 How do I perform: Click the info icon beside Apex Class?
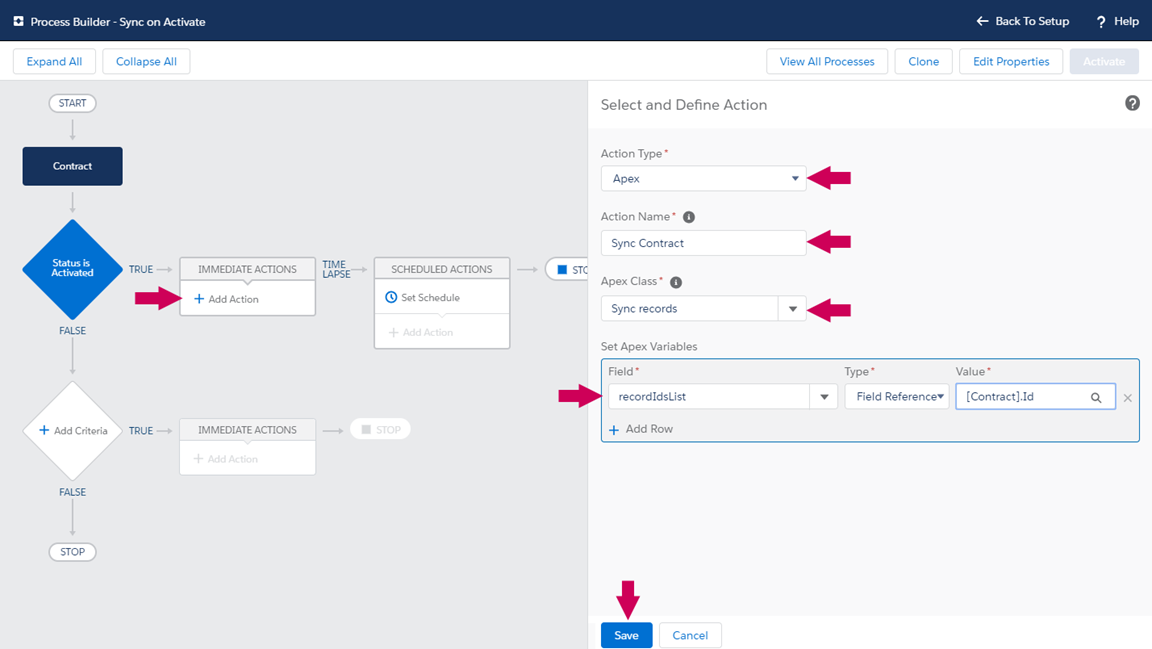(x=676, y=282)
